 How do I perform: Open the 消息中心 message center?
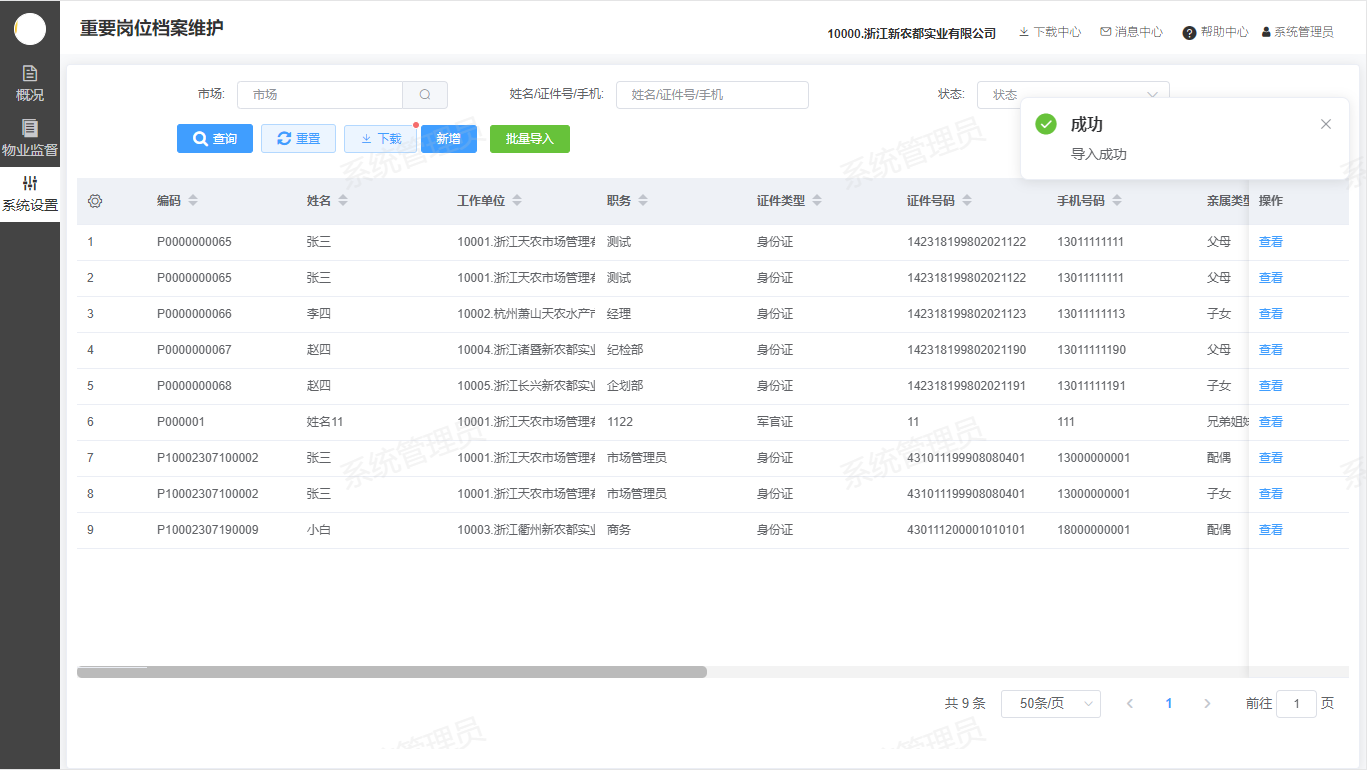point(1131,32)
